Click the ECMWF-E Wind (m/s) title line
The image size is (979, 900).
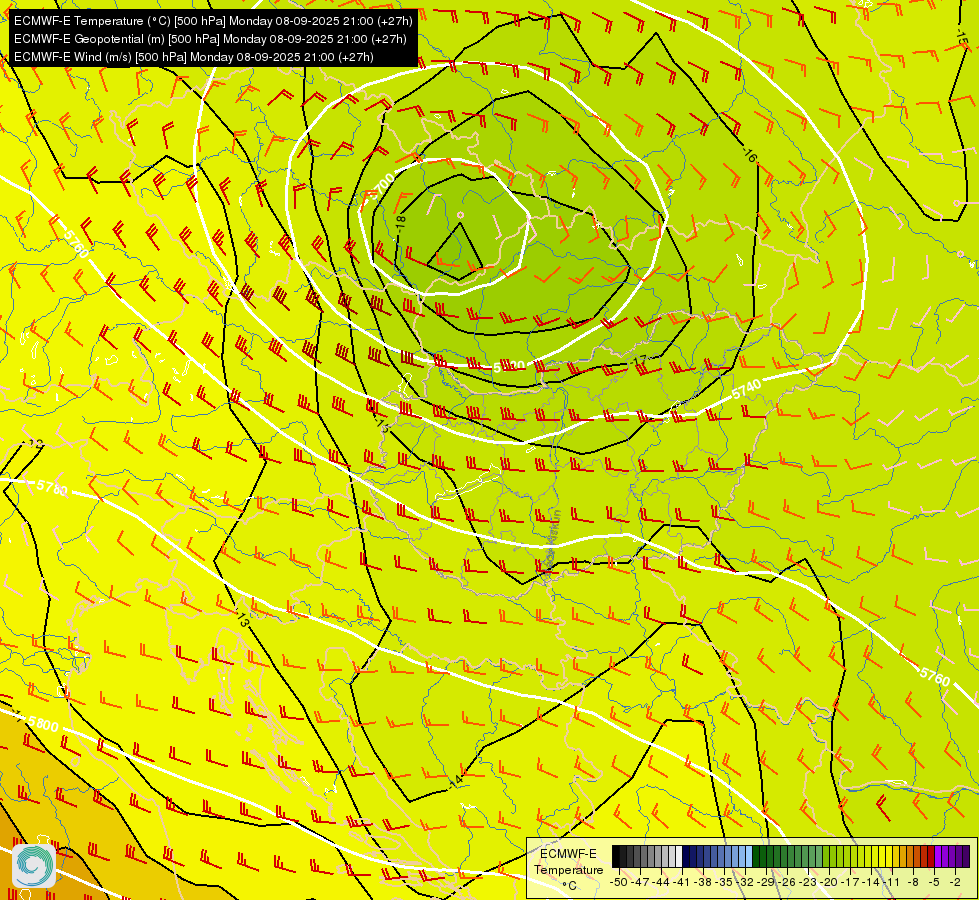tap(194, 57)
